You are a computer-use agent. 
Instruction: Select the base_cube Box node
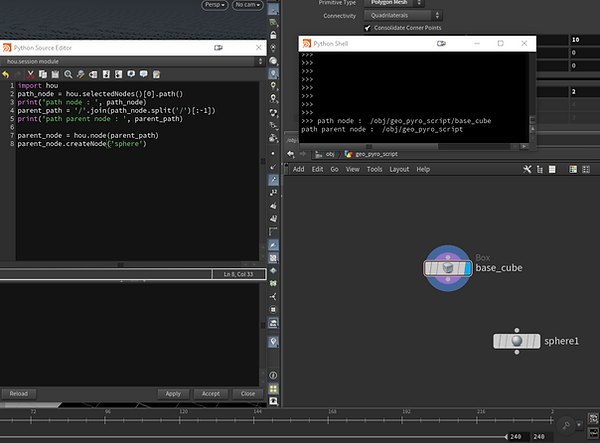coord(447,268)
